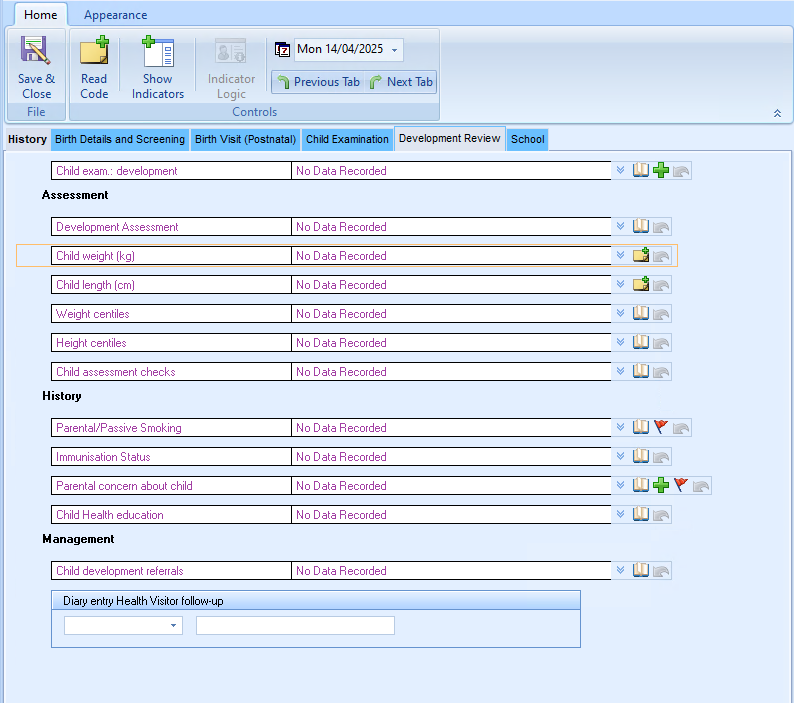
Task: Select the Development Review tab
Action: [450, 138]
